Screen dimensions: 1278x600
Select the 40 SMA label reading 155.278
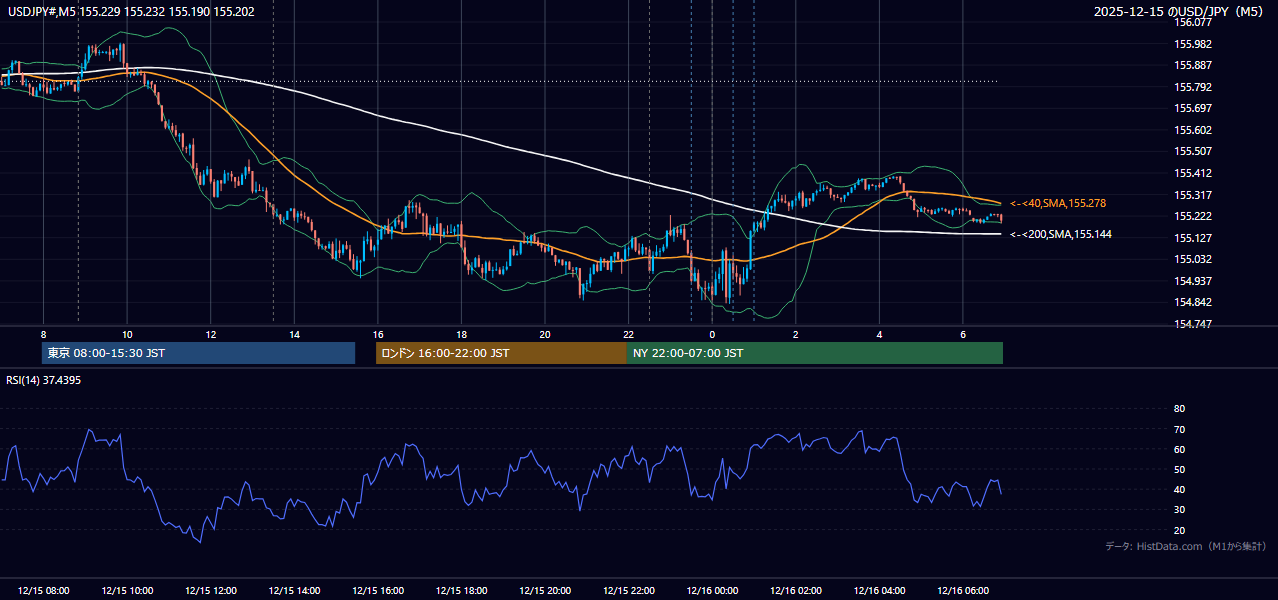[x=1058, y=203]
